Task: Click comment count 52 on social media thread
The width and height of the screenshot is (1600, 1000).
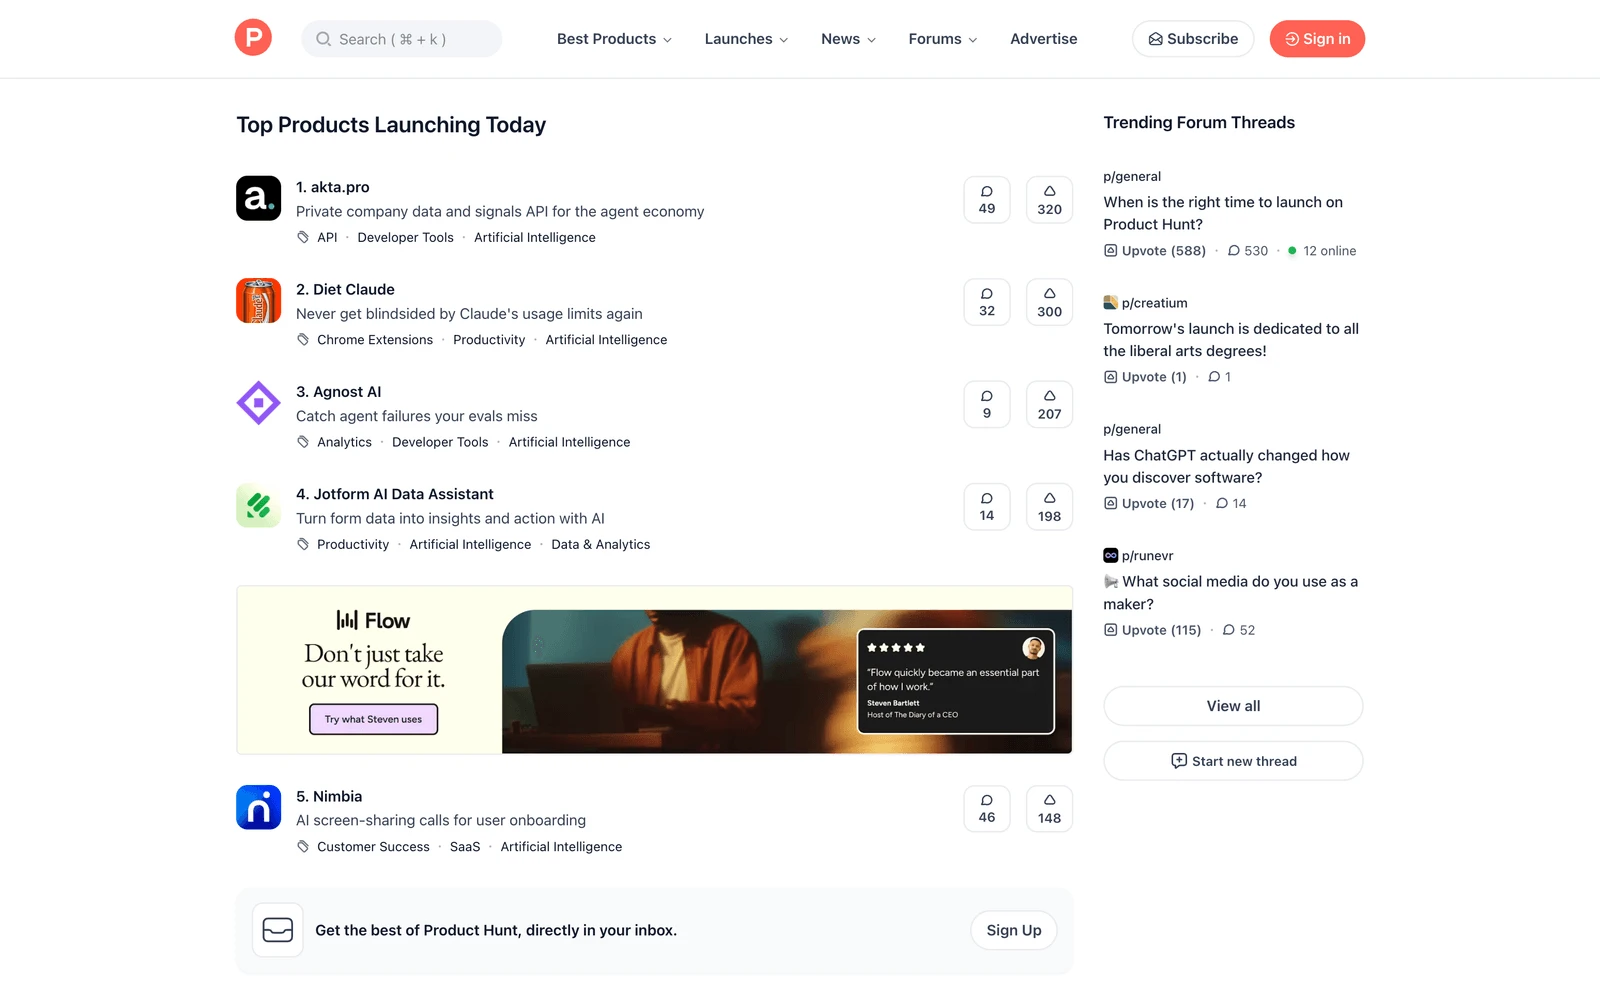Action: (1238, 630)
